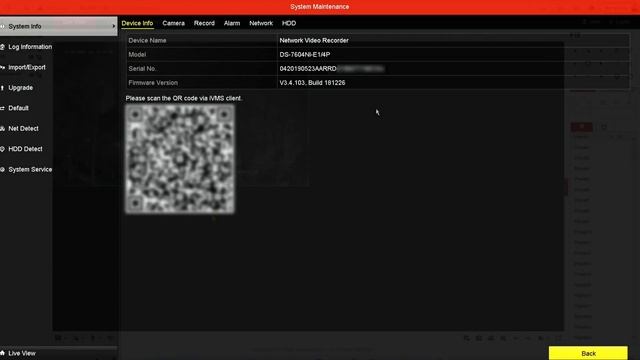This screenshot has height=360, width=640.
Task: Select model value DS-7604NI-E1/4P
Action: [x=304, y=54]
